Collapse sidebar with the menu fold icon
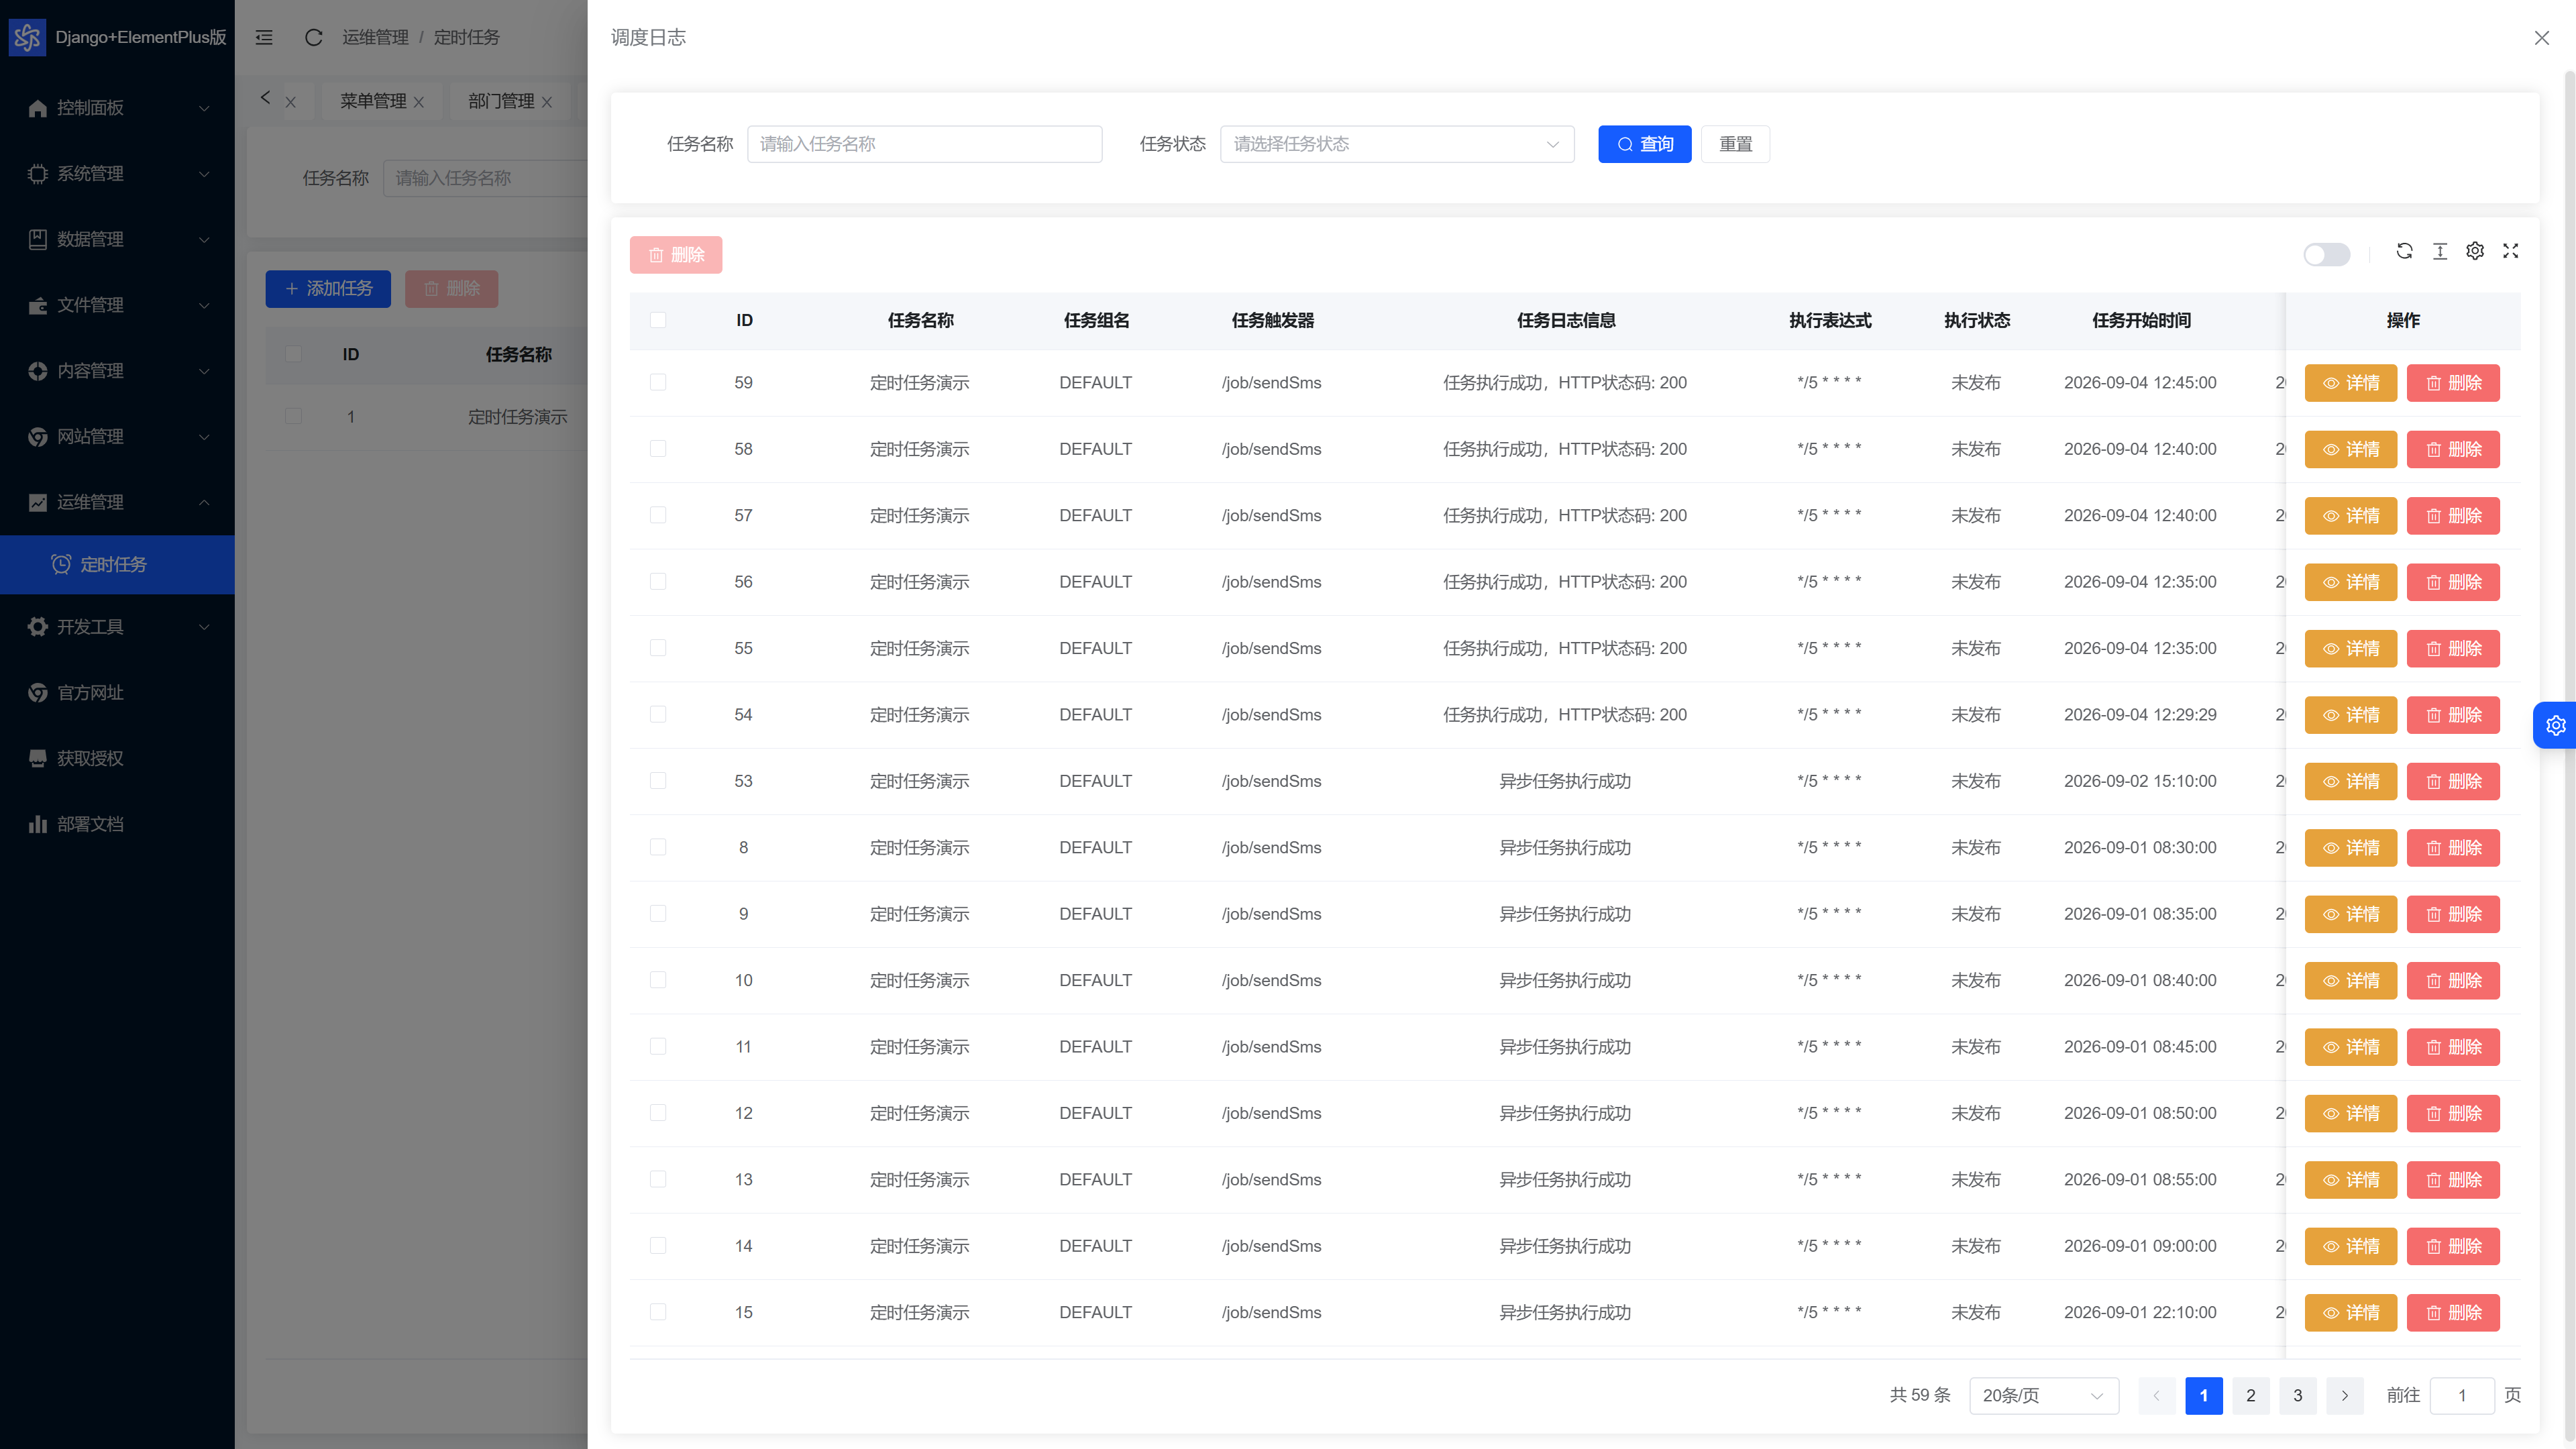Screen dimensions: 2576x1449 click(x=264, y=37)
